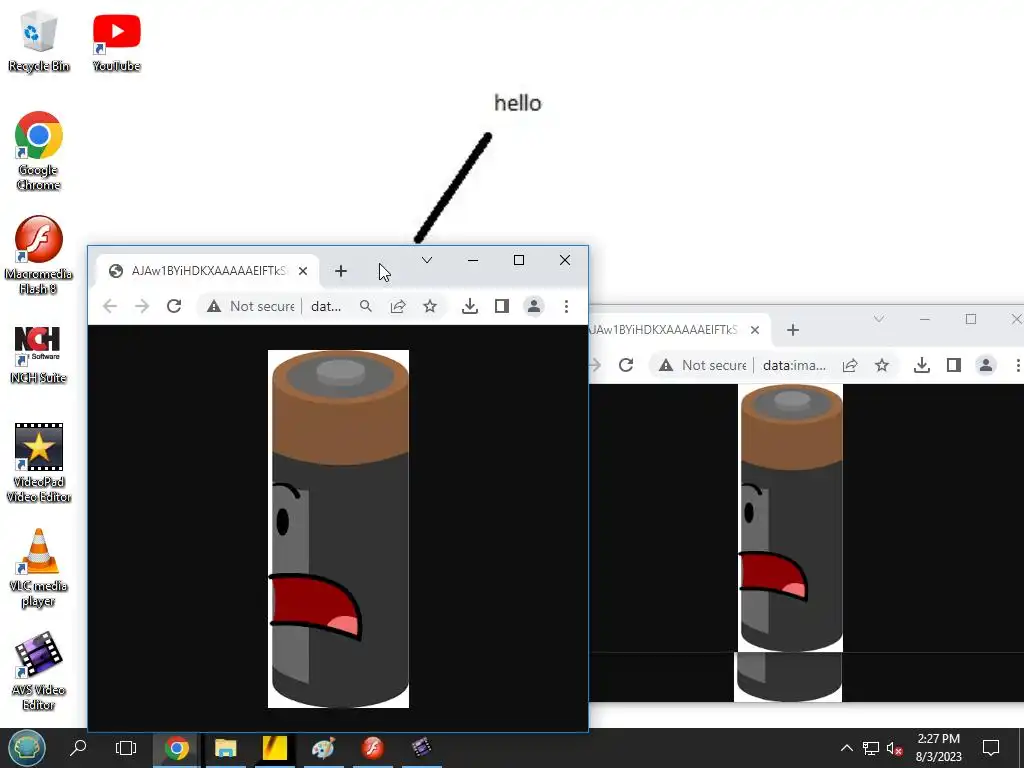Open File Explorer from the taskbar
This screenshot has height=768, width=1024.
pos(225,748)
